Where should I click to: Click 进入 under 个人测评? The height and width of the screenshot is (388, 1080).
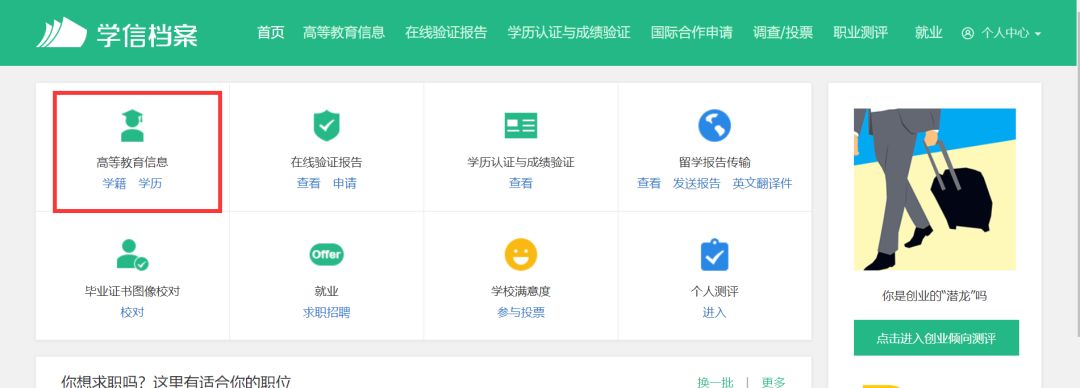[714, 312]
